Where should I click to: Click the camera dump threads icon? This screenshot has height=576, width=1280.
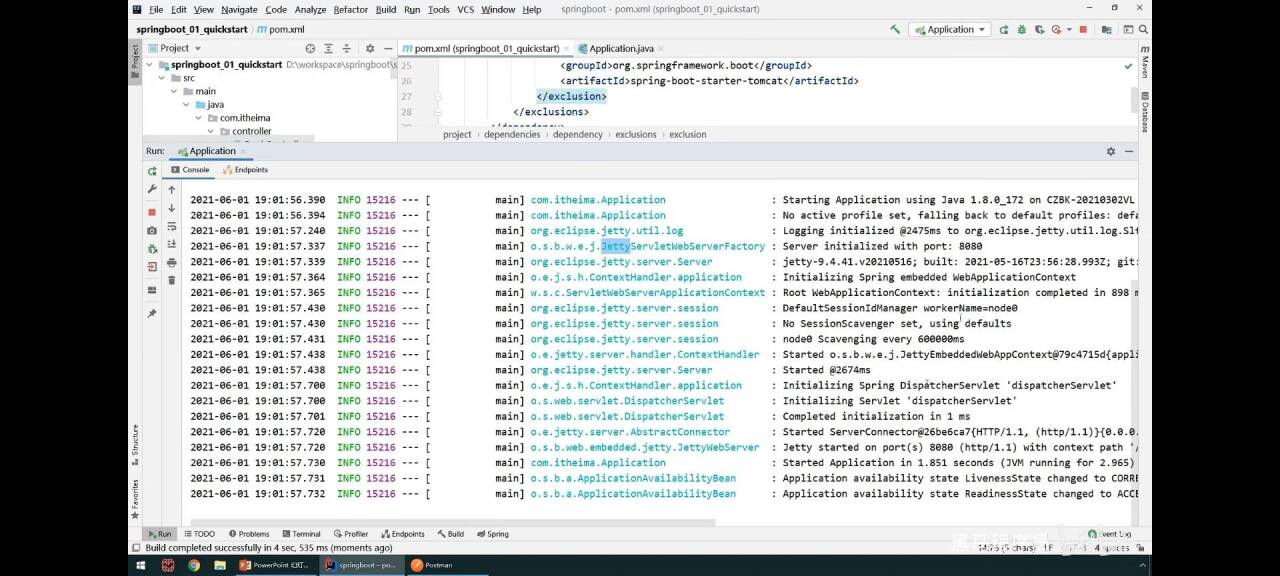pyautogui.click(x=152, y=230)
